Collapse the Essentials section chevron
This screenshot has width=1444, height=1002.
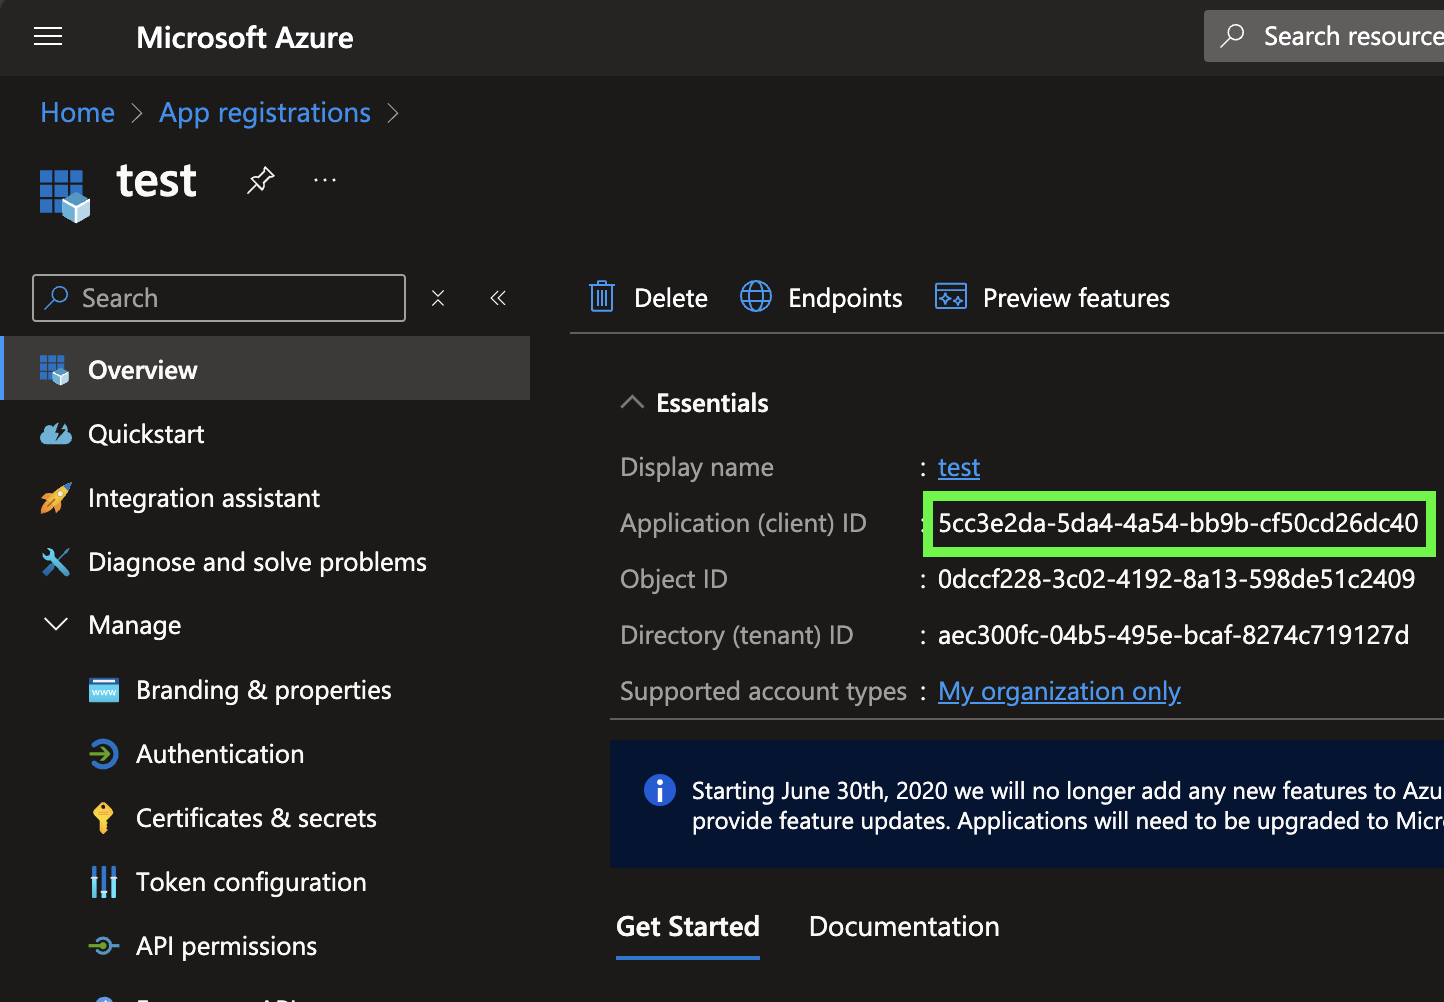pos(632,402)
